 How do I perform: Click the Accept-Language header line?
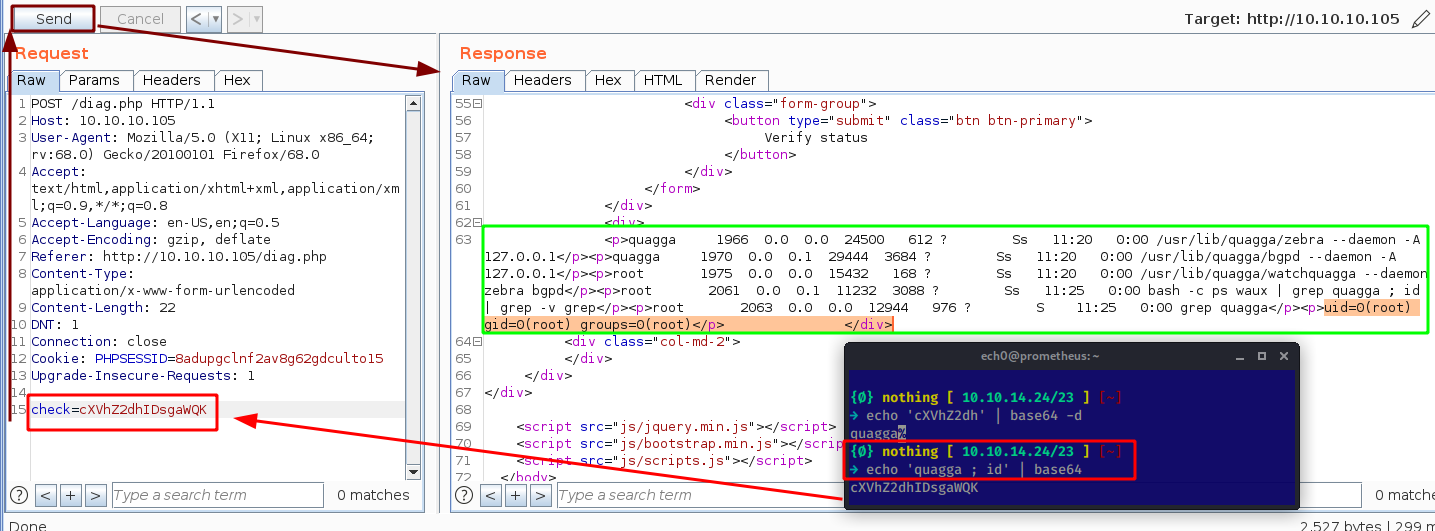[x=155, y=223]
